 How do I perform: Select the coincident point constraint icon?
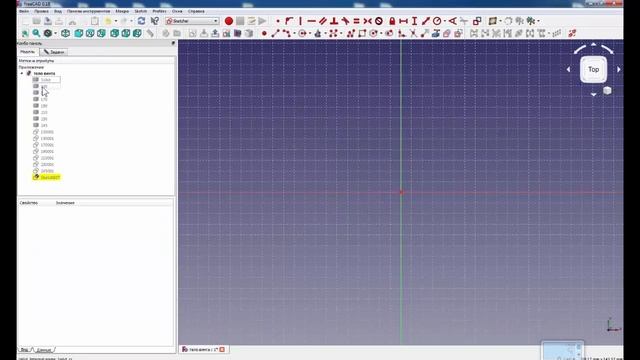tap(278, 21)
